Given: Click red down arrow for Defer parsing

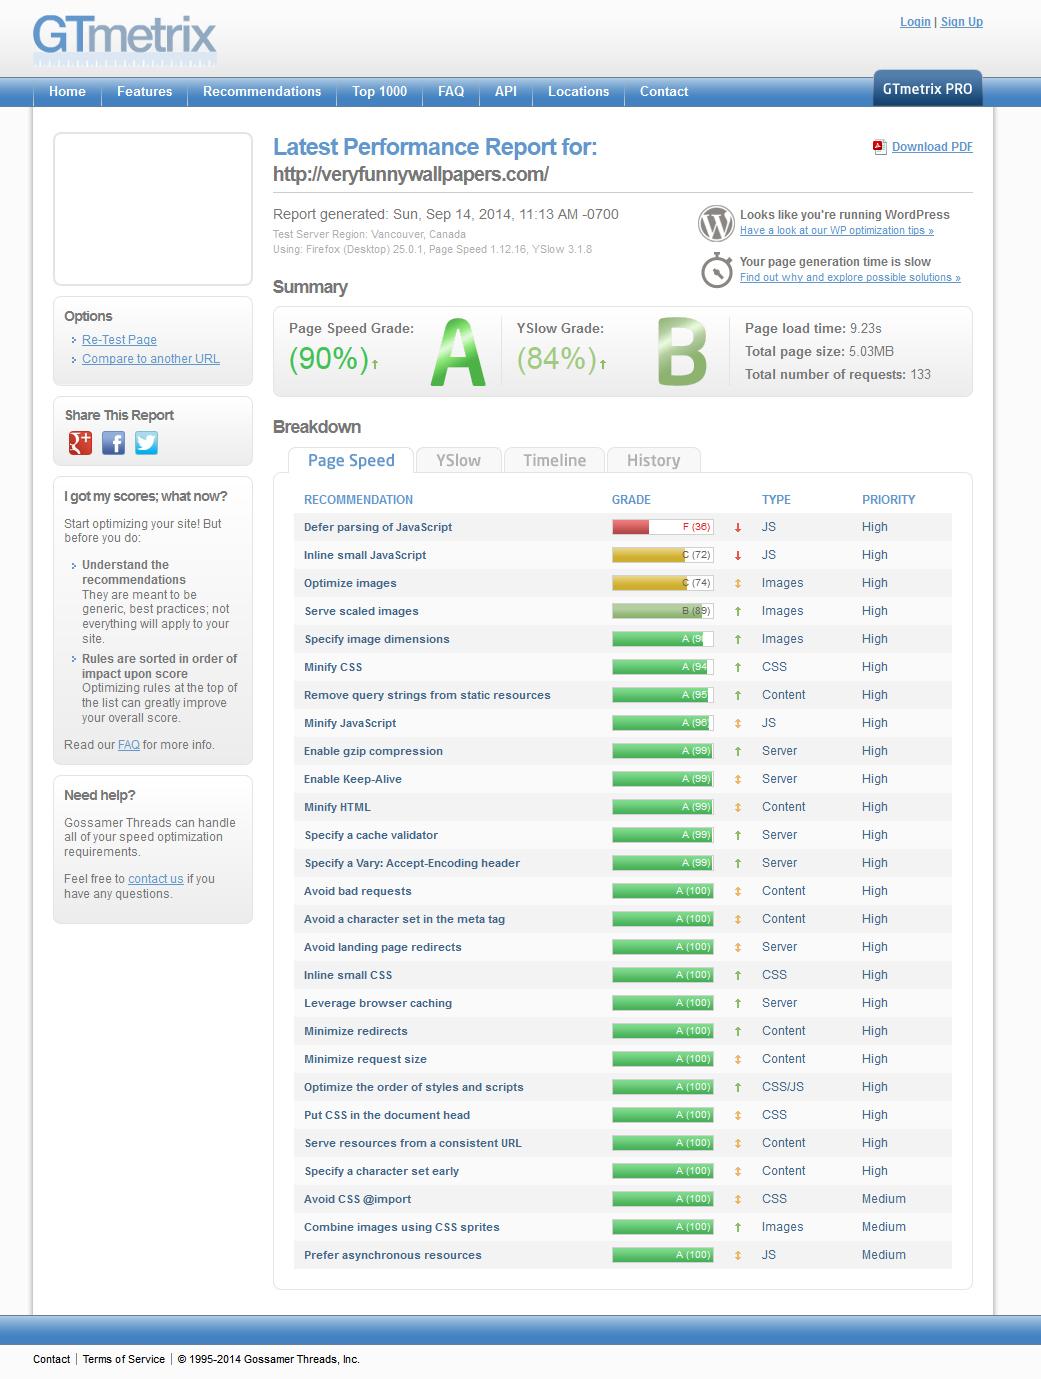Looking at the screenshot, I should 738,527.
